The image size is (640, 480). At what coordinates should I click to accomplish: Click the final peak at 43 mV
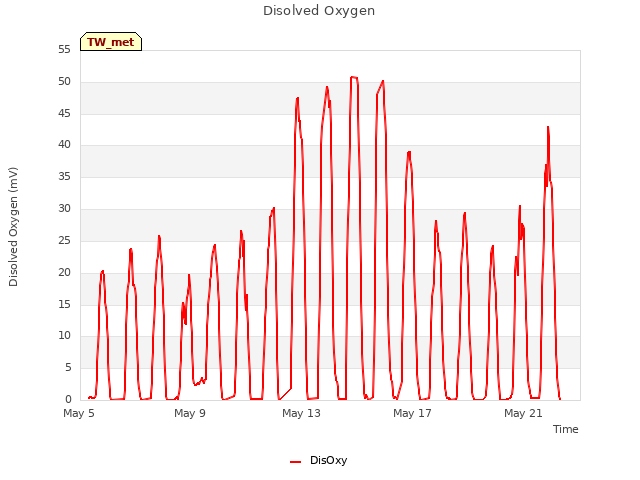point(548,127)
